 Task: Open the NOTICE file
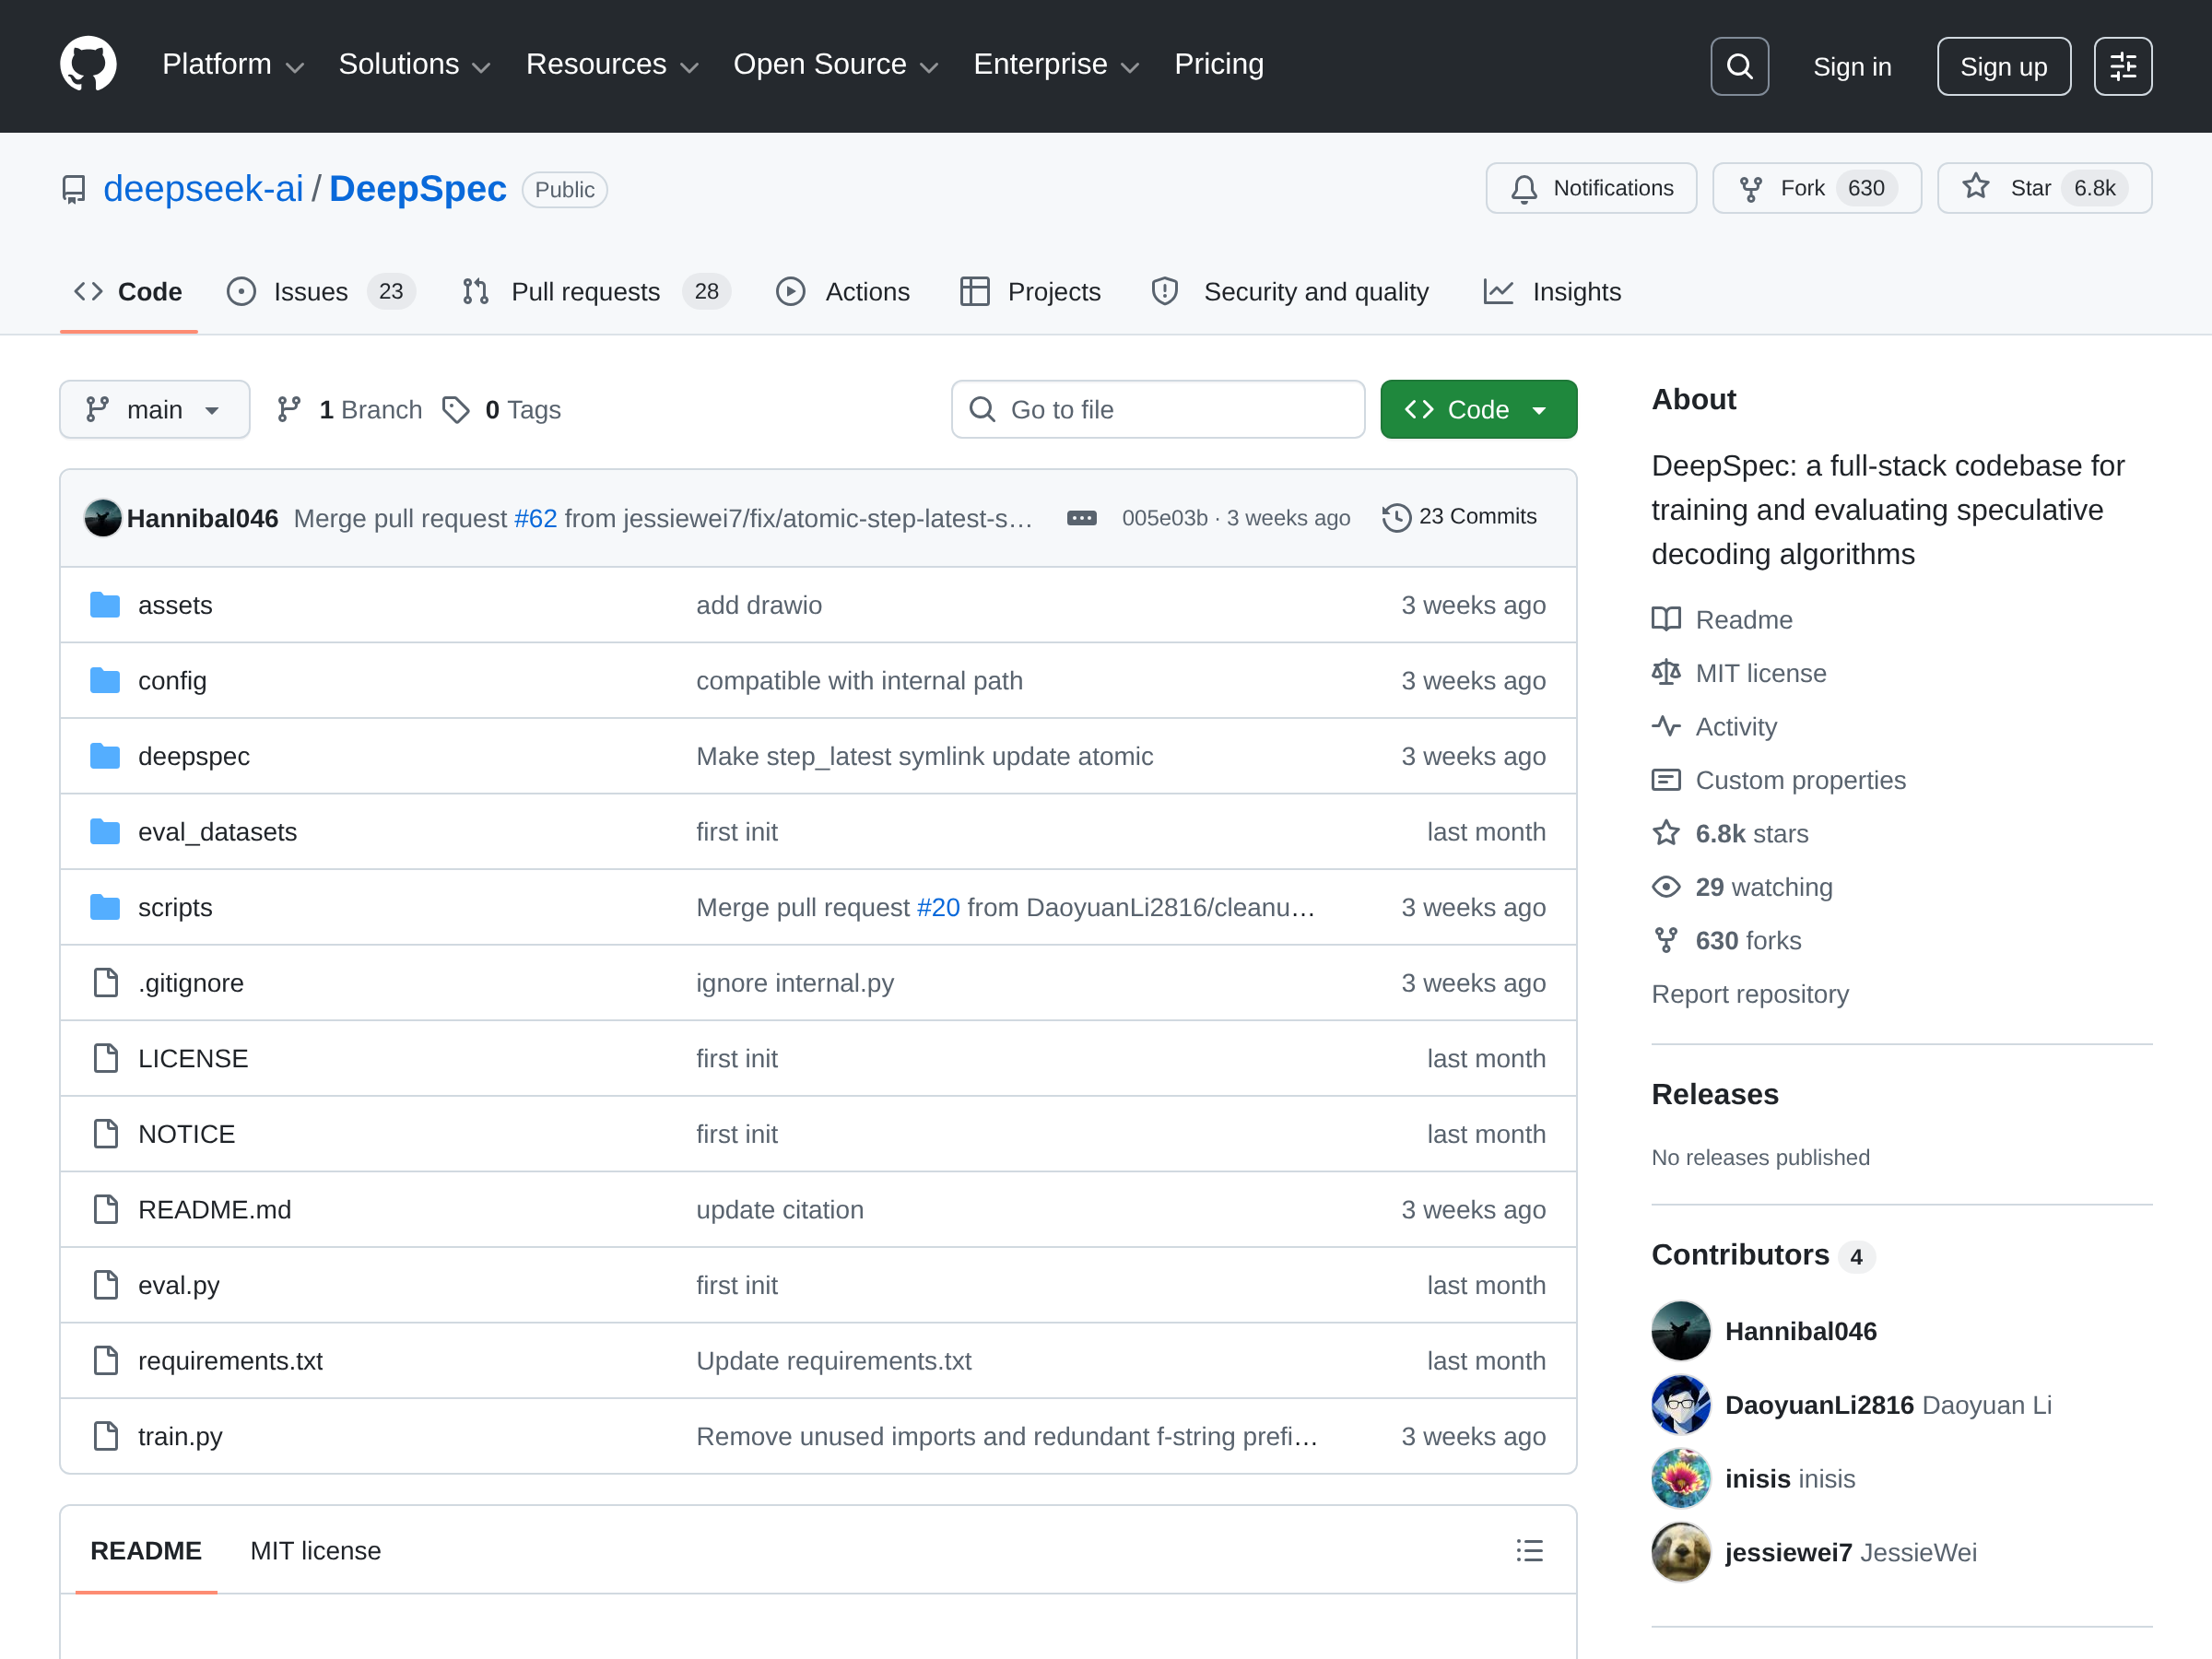(x=187, y=1134)
